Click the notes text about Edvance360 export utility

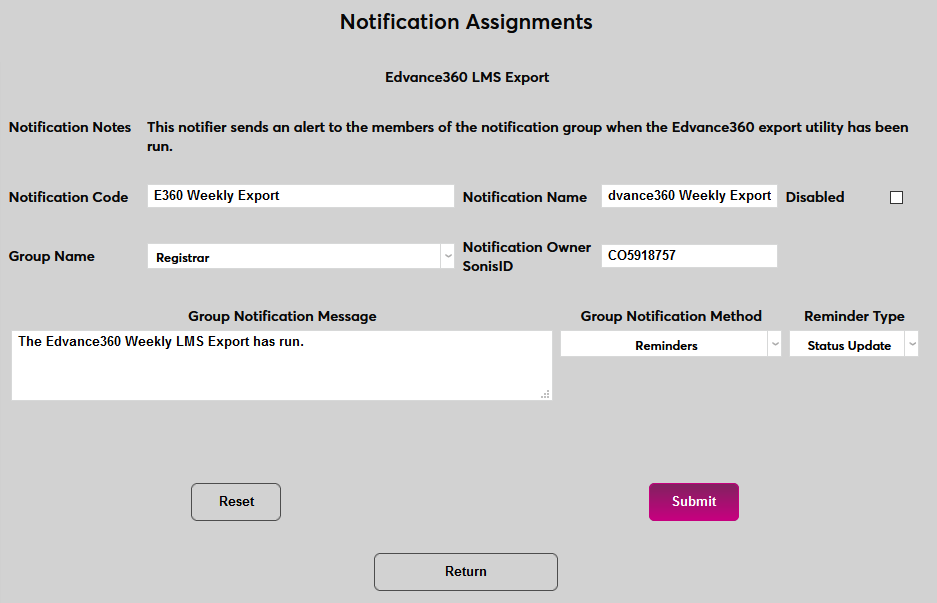(x=528, y=136)
